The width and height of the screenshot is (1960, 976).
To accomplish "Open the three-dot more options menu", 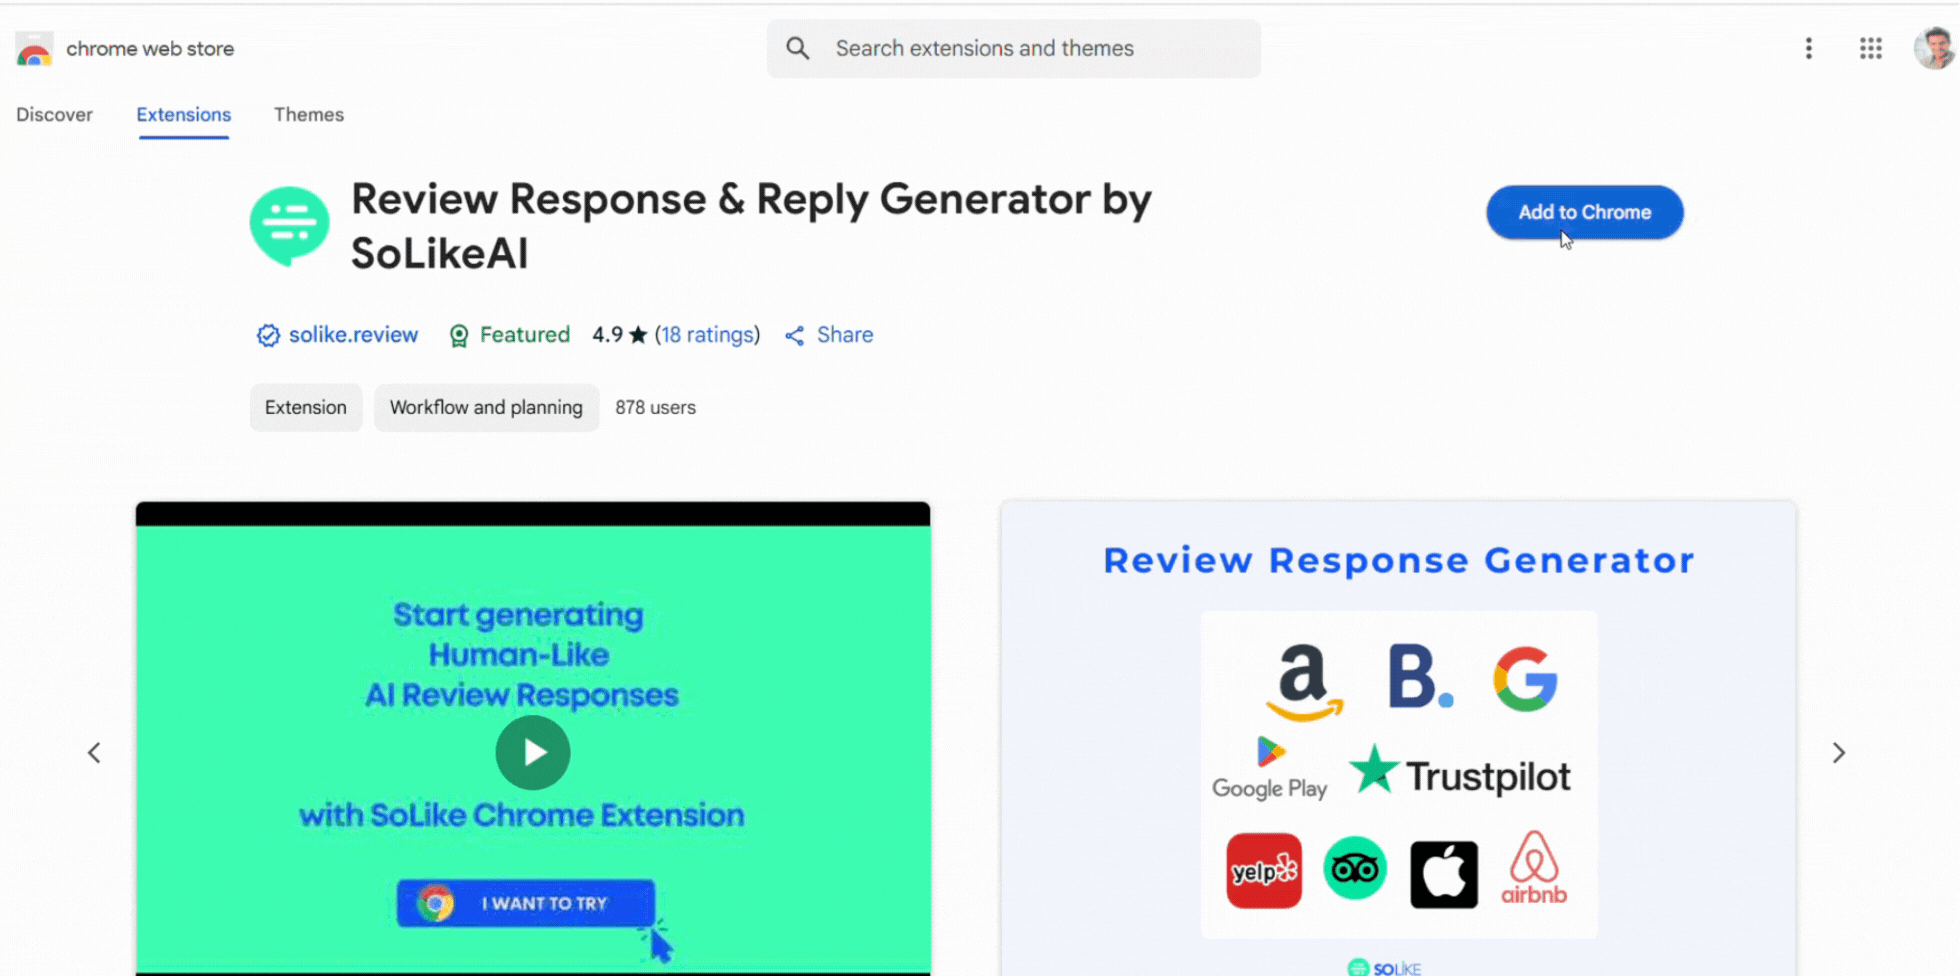I will tap(1808, 48).
